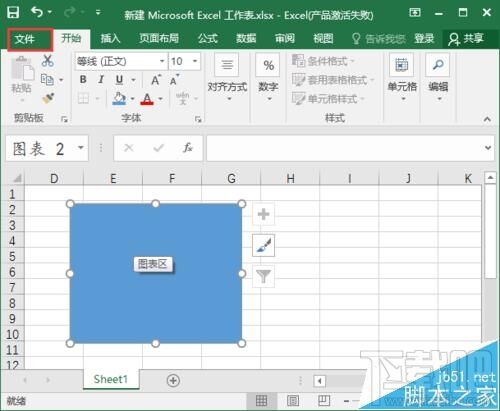
Task: Open the font name dropdown
Action: coord(162,61)
